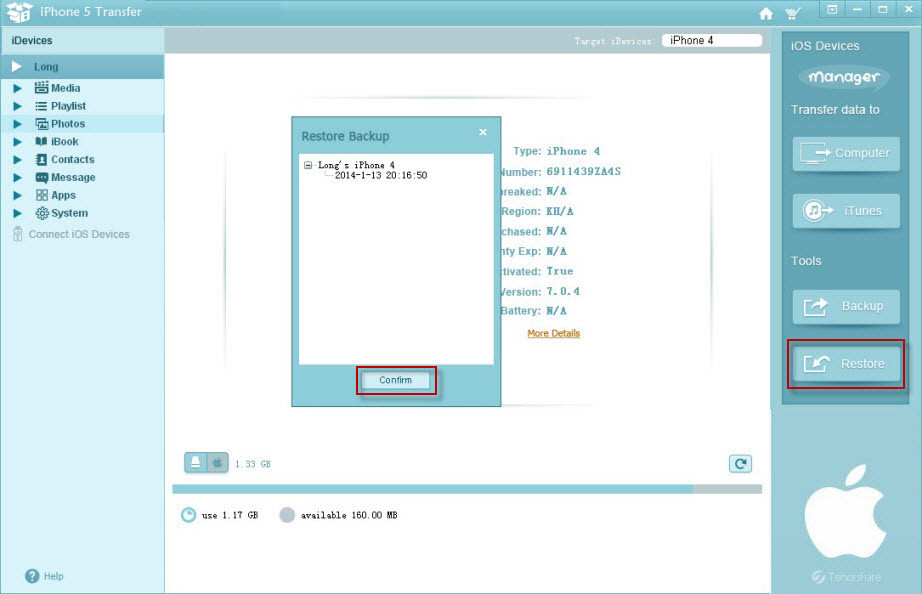
Task: Click the Restore tool button
Action: click(x=846, y=363)
